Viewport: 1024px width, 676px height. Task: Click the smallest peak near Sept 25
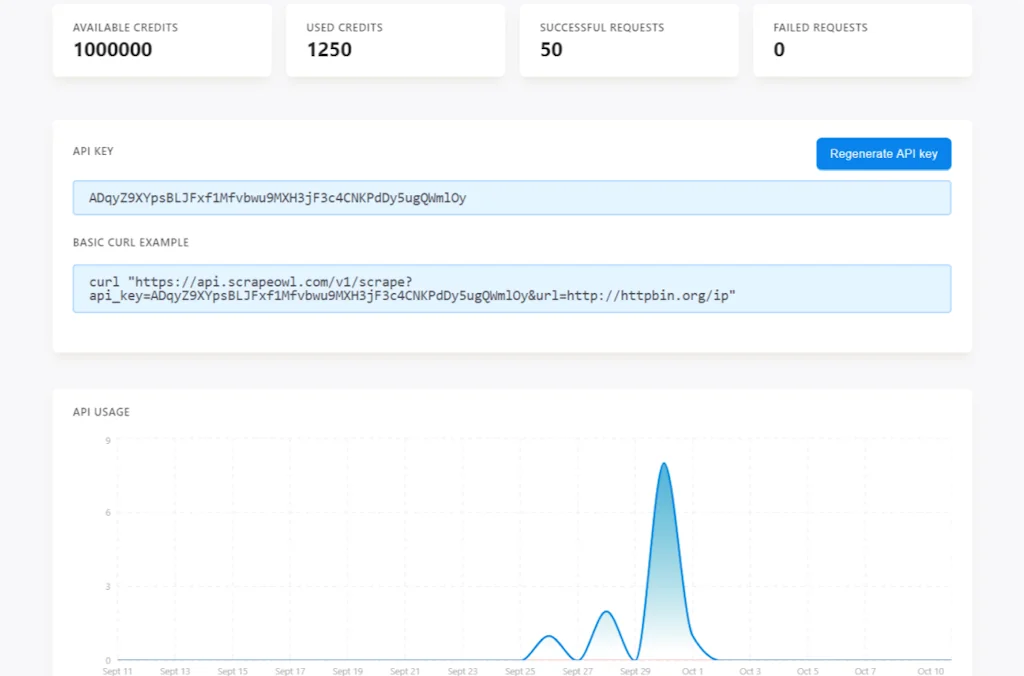(548, 636)
